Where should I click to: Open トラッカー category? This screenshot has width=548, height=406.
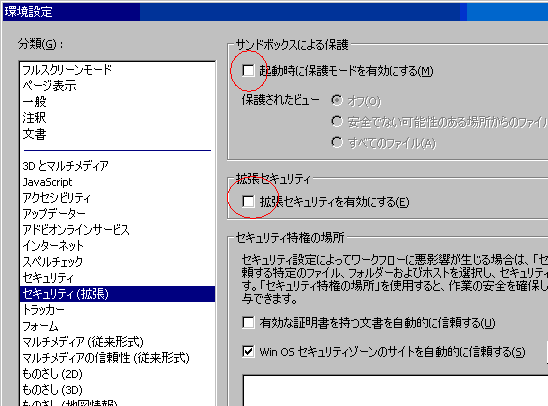click(x=117, y=310)
